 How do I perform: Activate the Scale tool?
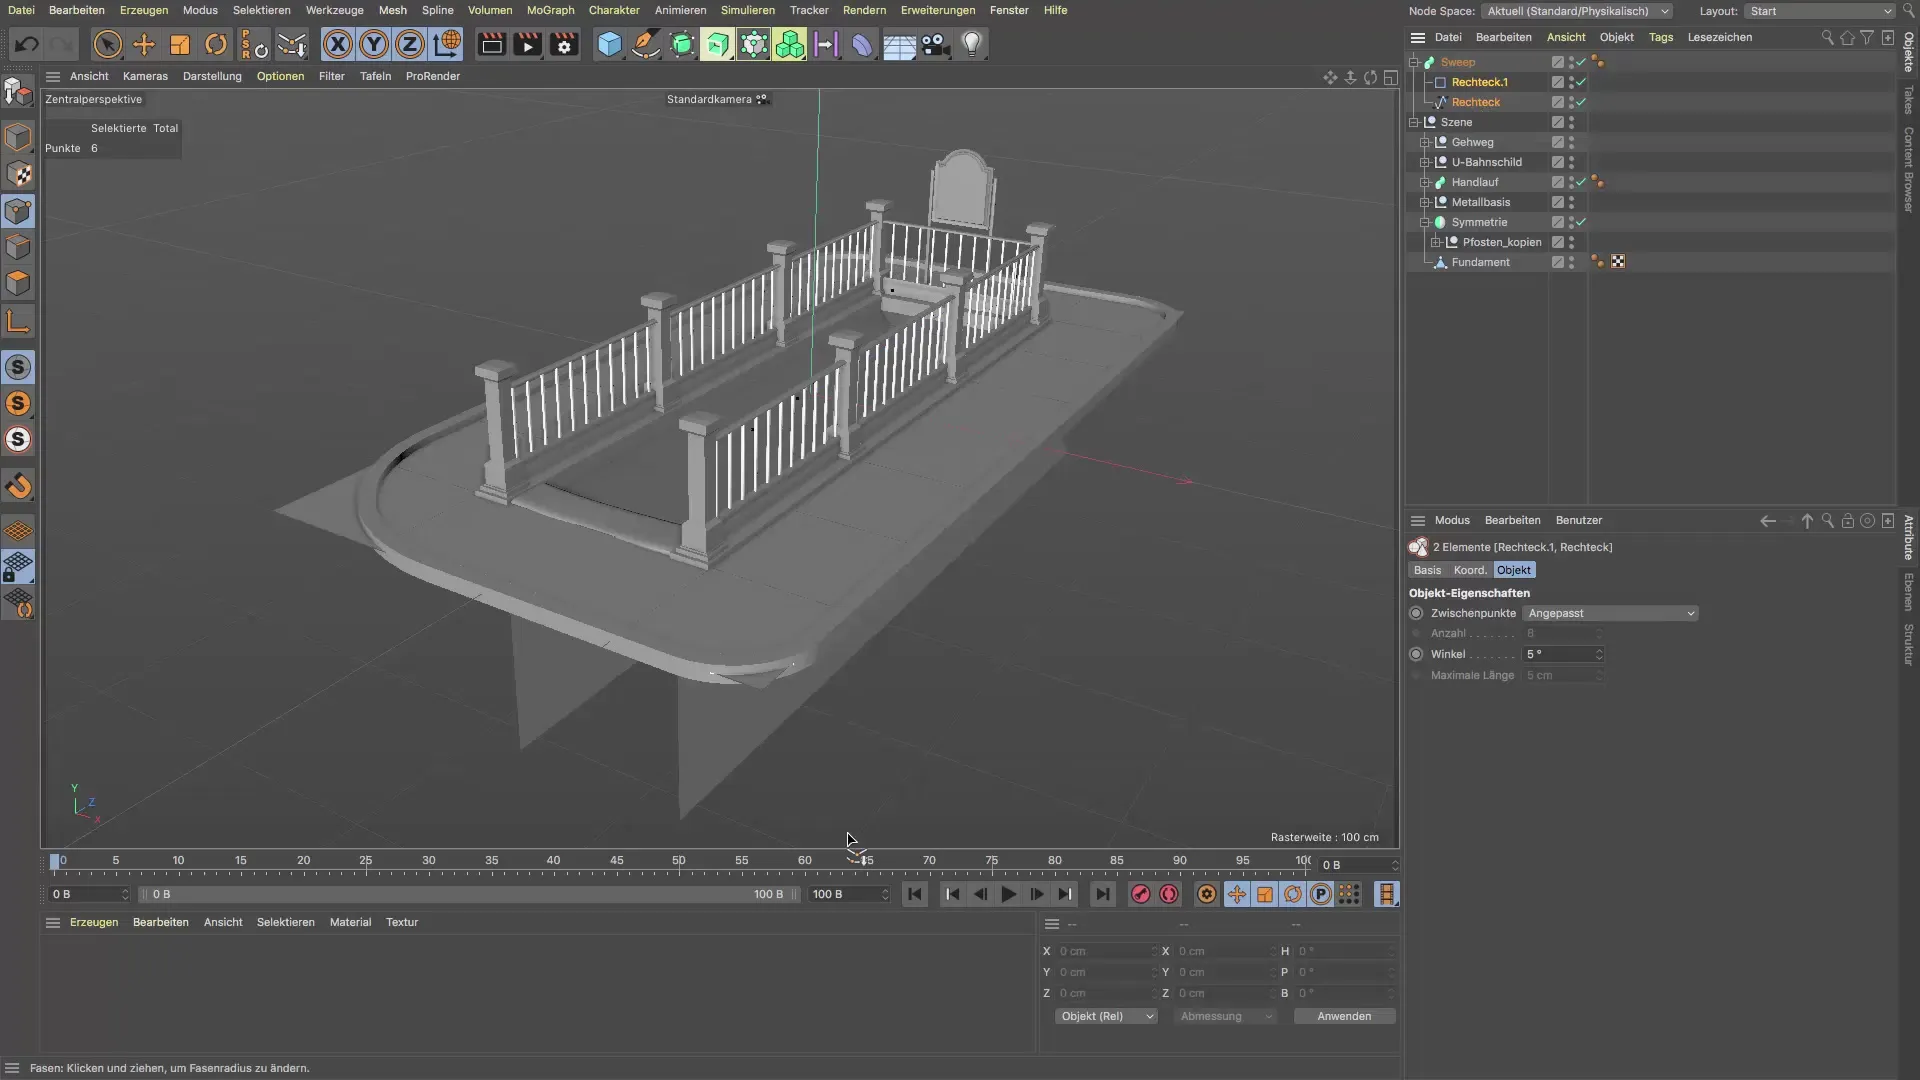tap(180, 44)
